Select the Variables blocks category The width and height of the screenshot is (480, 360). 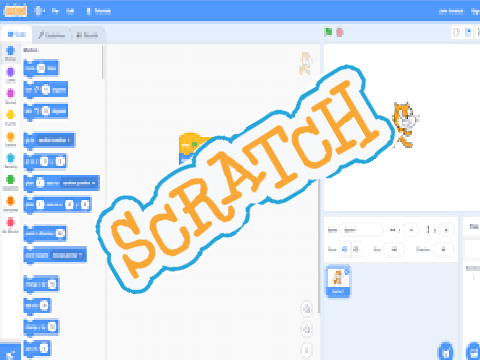coord(10,204)
